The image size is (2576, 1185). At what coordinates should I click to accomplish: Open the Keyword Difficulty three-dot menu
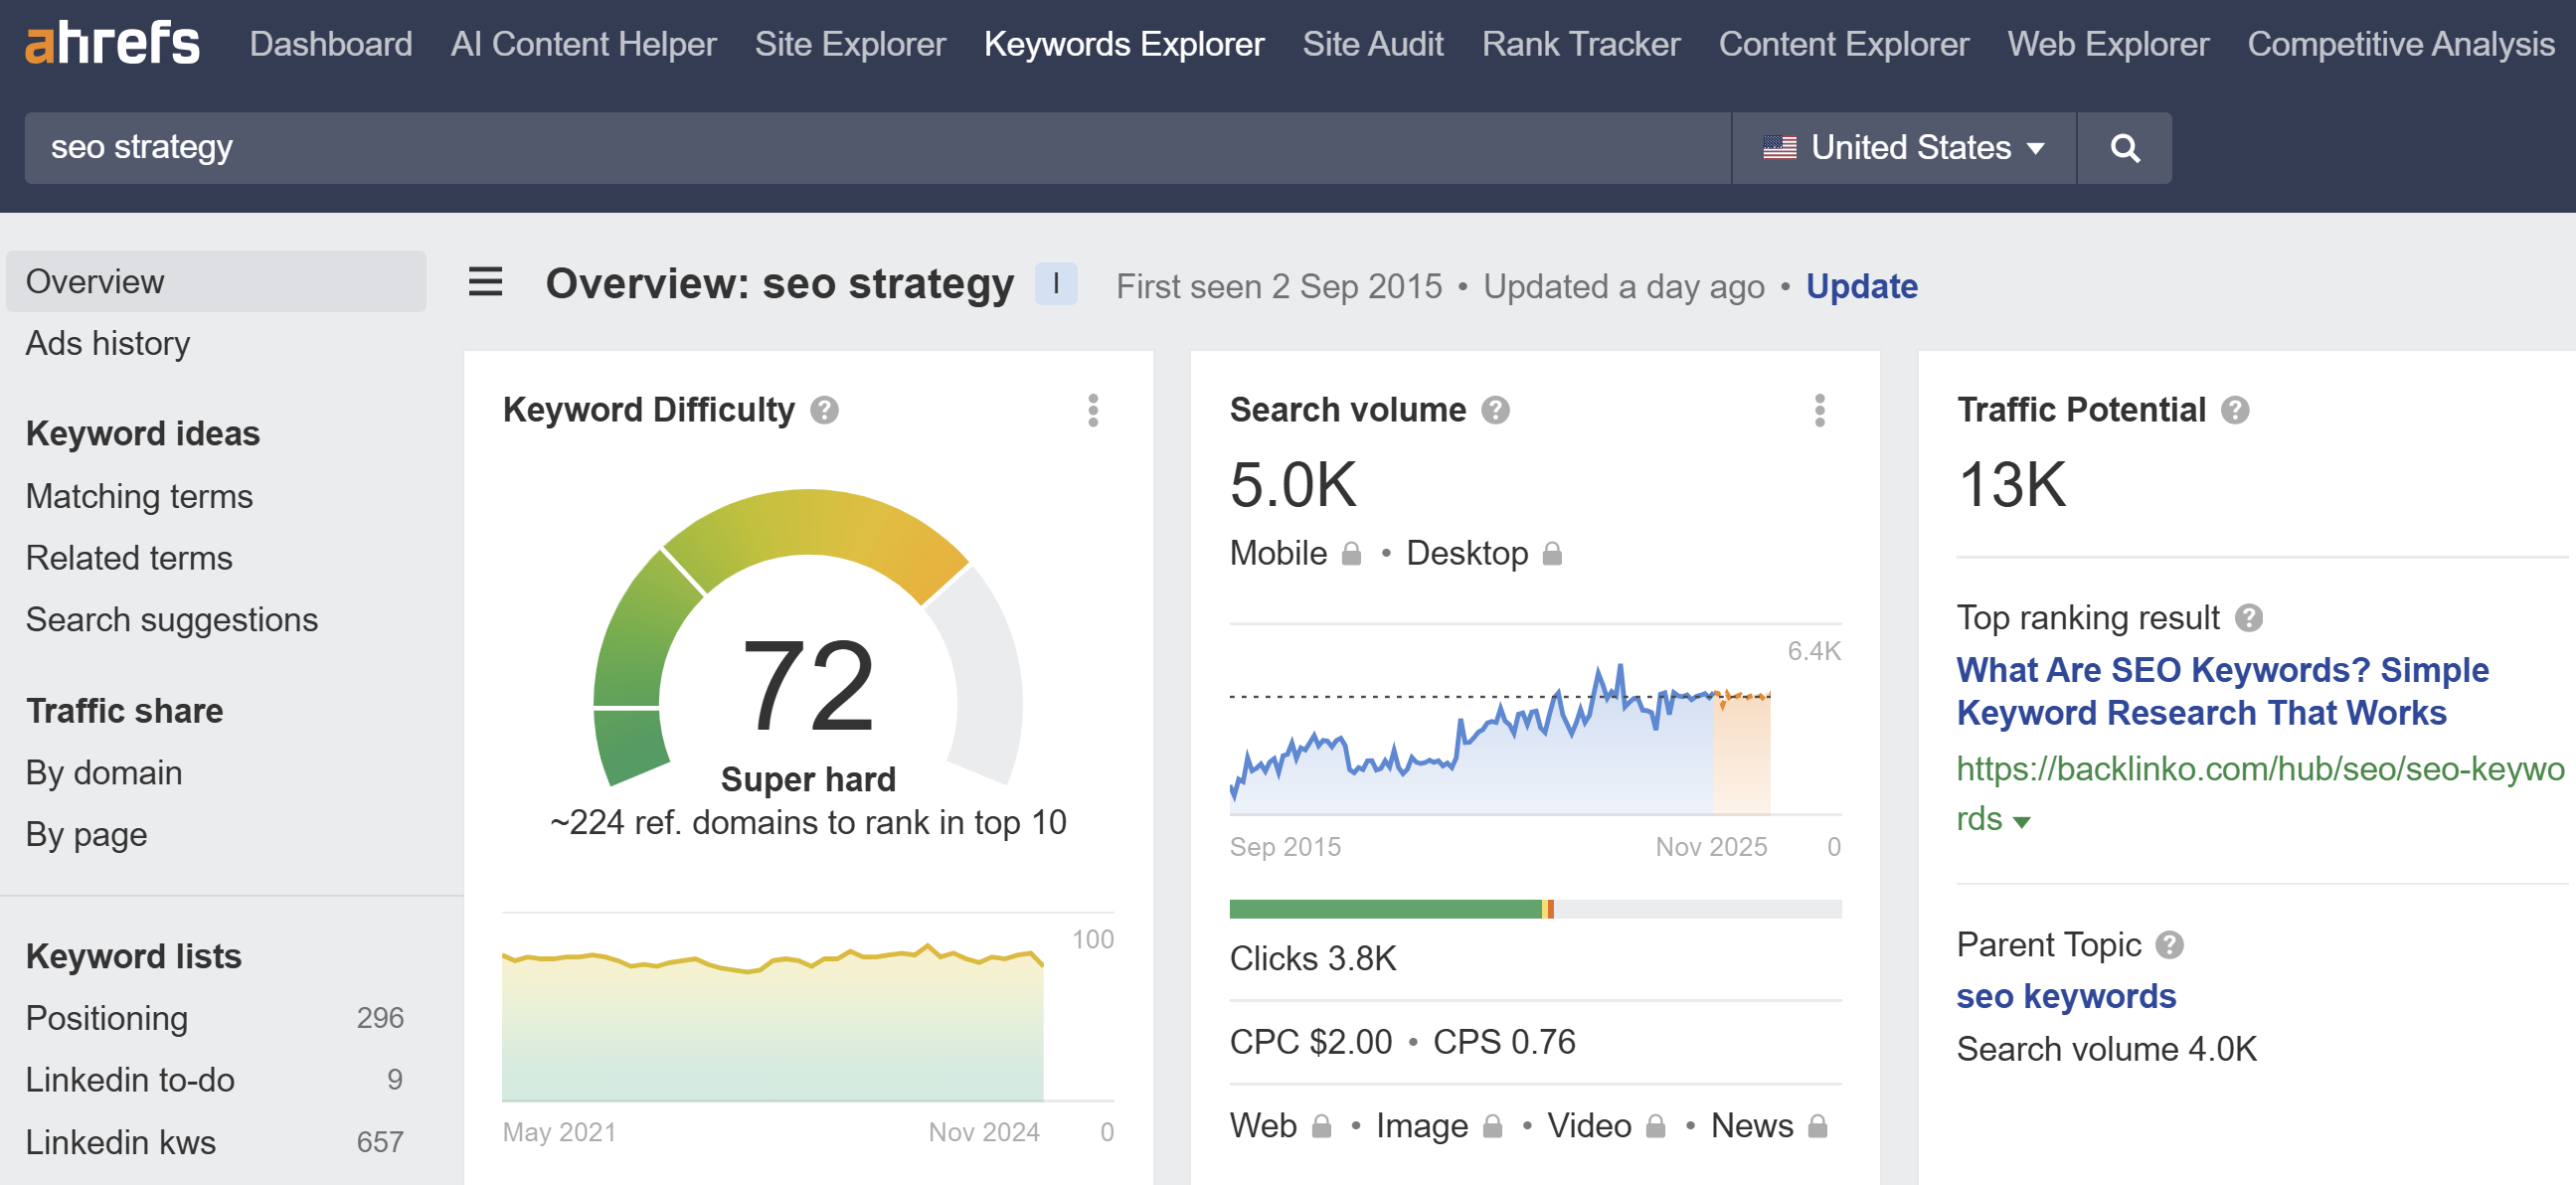pyautogui.click(x=1093, y=410)
